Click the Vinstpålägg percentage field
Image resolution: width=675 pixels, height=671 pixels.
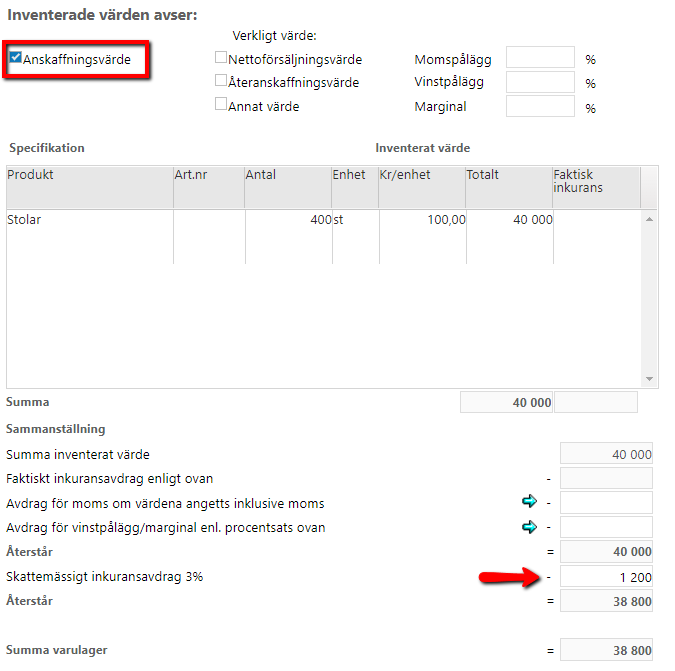(540, 82)
